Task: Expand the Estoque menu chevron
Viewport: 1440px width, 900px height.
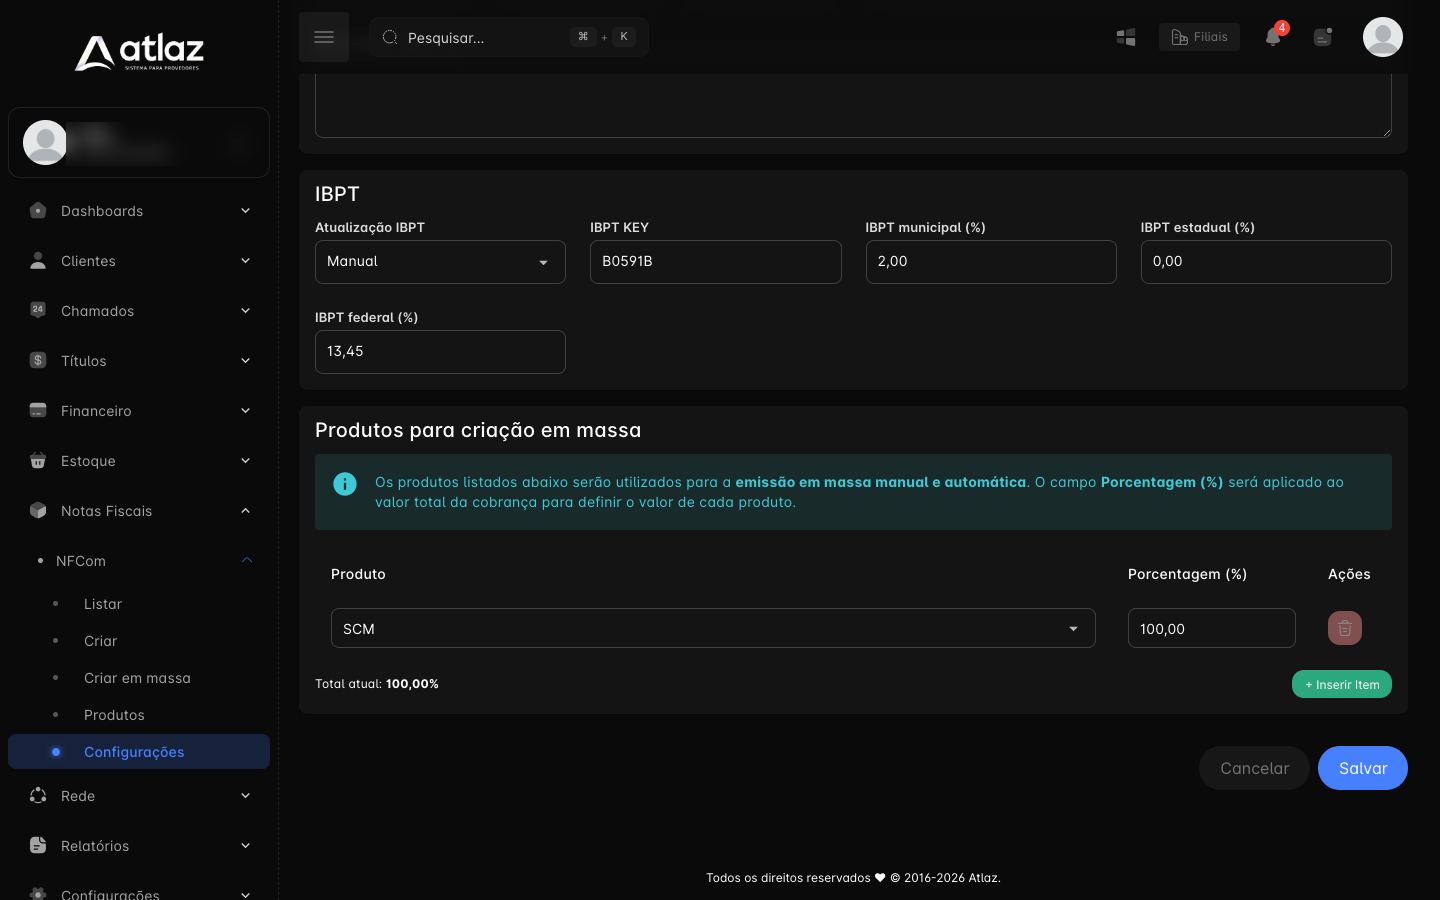Action: (245, 460)
